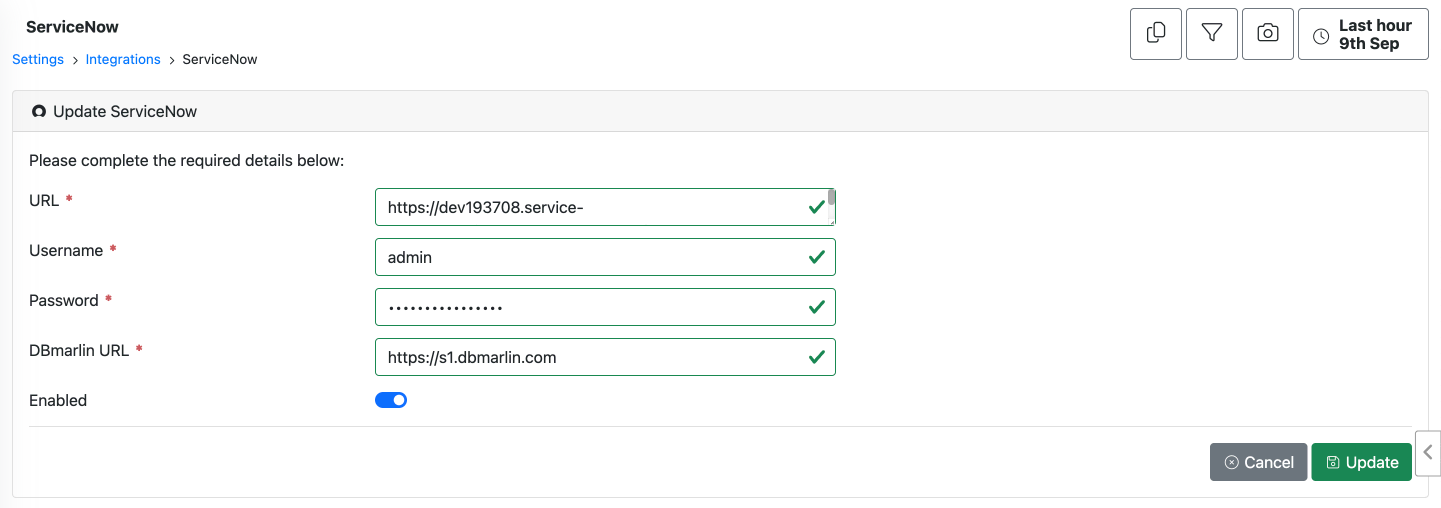Click into the URL input field
1441x508 pixels.
pos(605,207)
